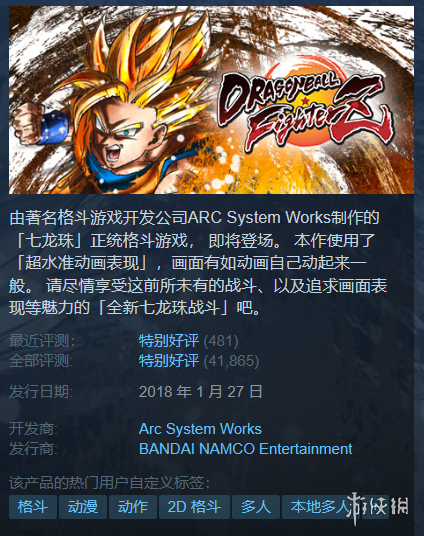
Task: Click the 游侠网 watermark logo
Action: tap(378, 507)
